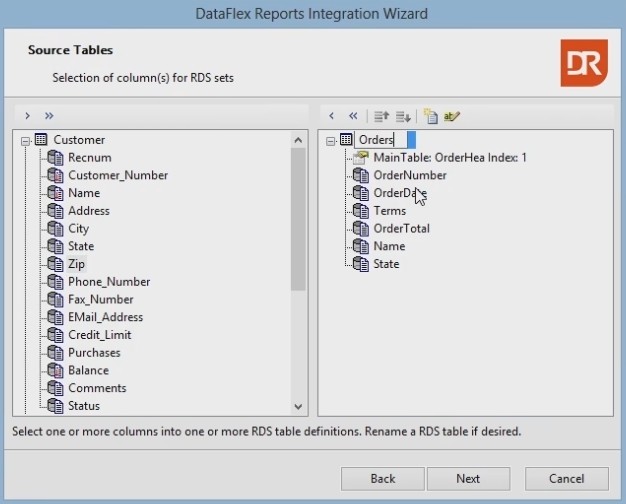
Task: Select the Customer_Number column
Action: [x=117, y=175]
